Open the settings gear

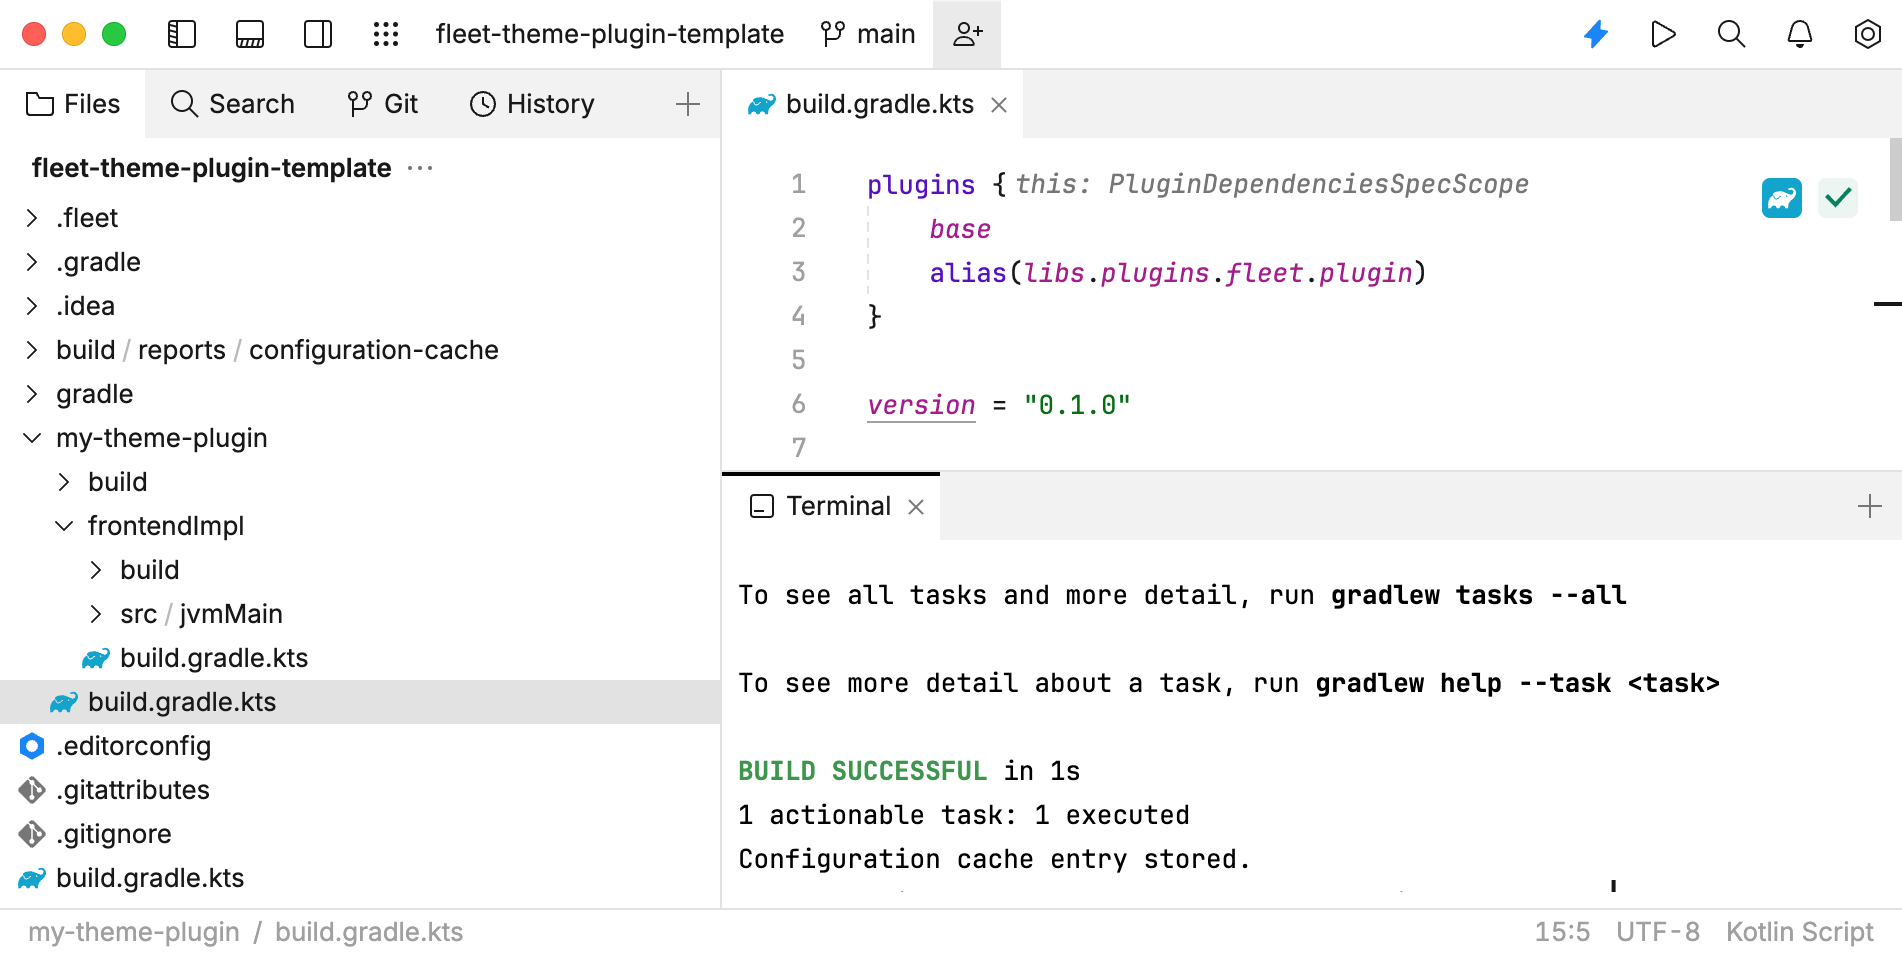tap(1866, 33)
